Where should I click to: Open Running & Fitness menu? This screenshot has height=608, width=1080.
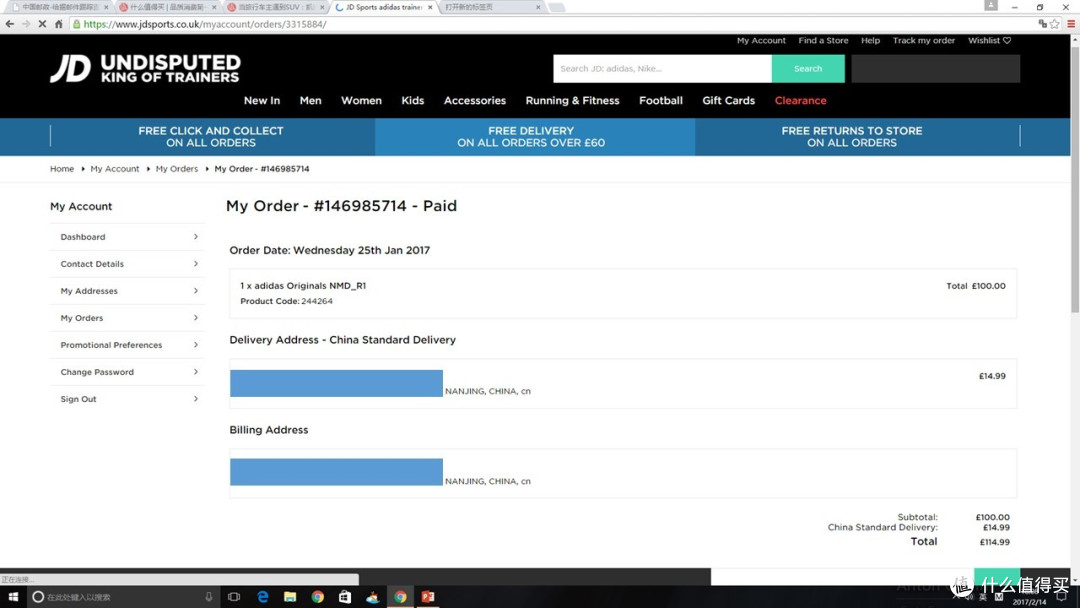[572, 101]
